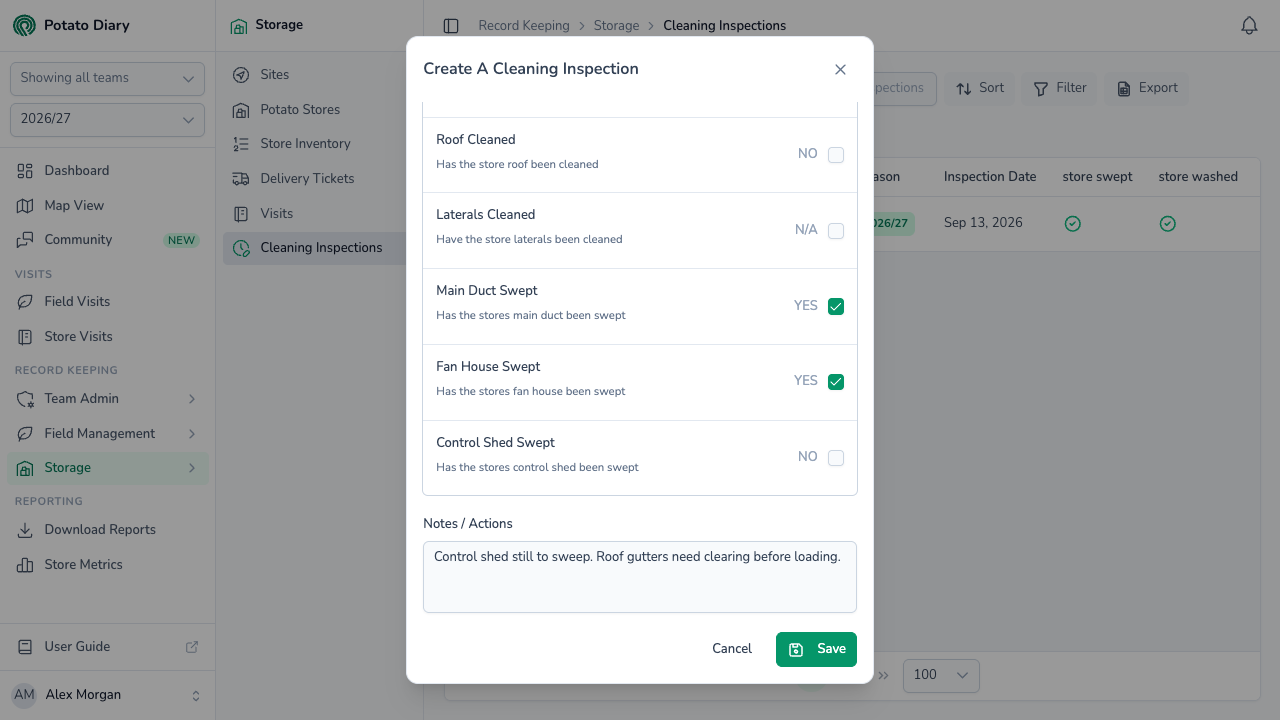1280x720 pixels.
Task: Click the store washed check icon
Action: coord(1167,224)
